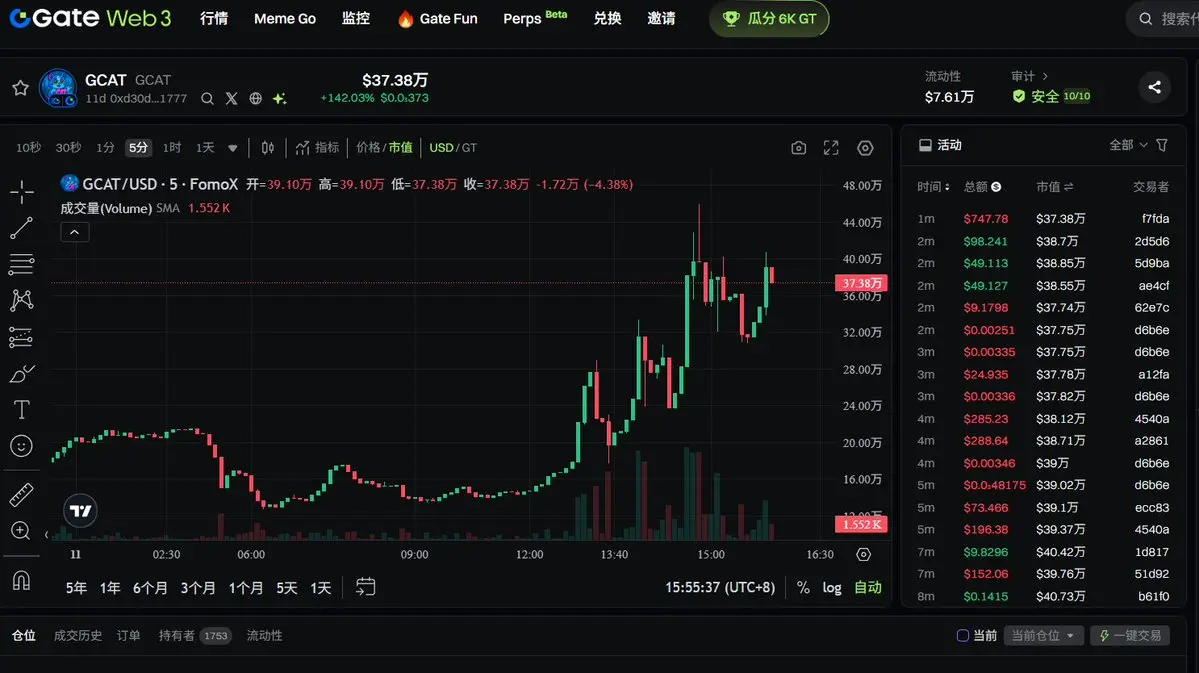Switch the currency display to USD

(x=441, y=148)
